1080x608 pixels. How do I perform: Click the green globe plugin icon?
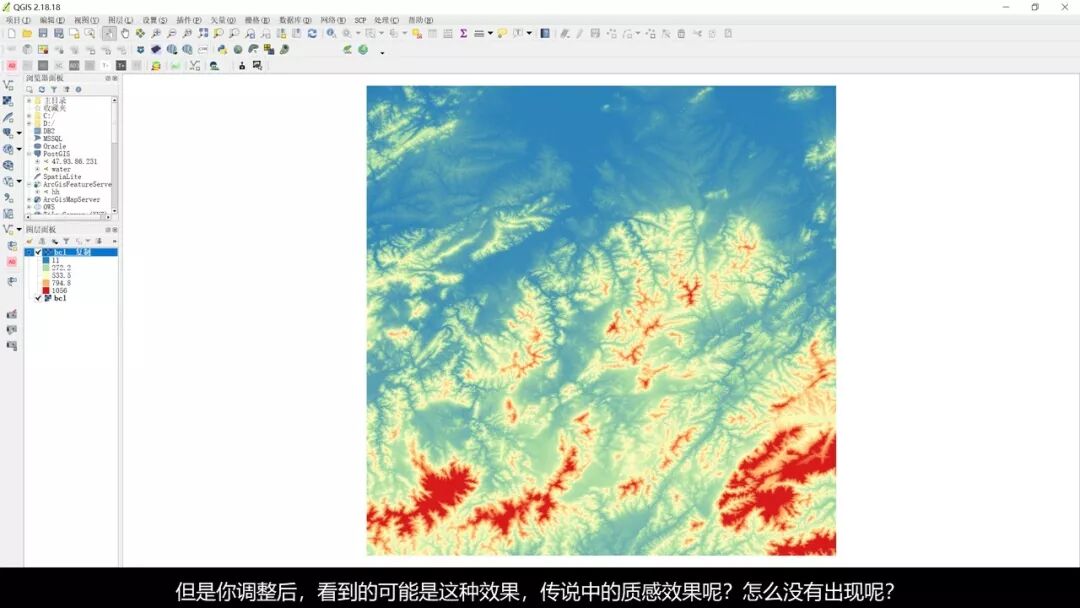tap(362, 50)
